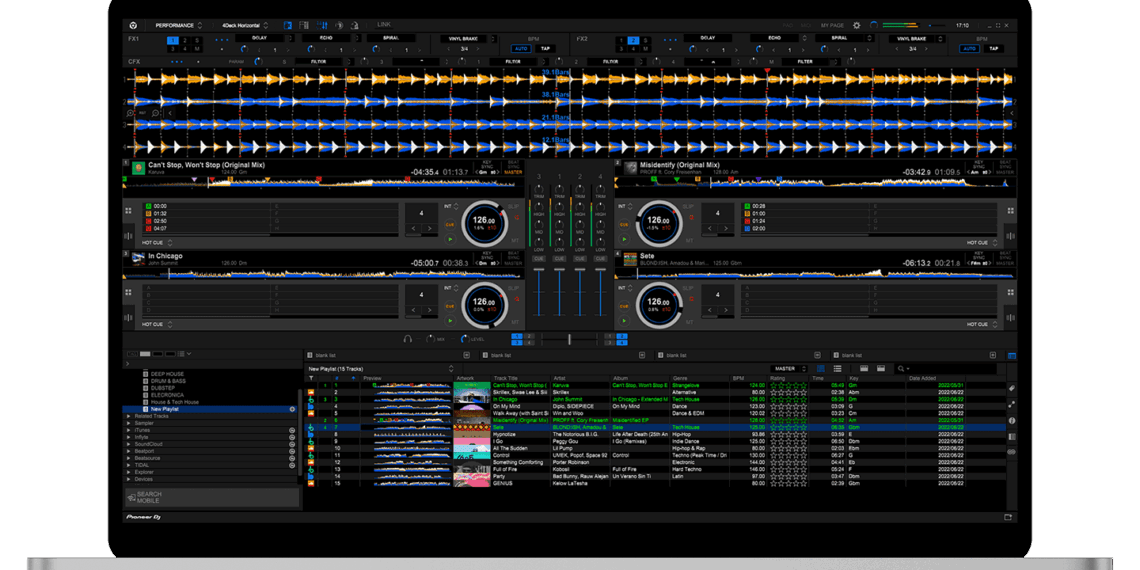Sort tracks by the BPM column header
Screen dimensions: 1140x570
click(x=738, y=378)
